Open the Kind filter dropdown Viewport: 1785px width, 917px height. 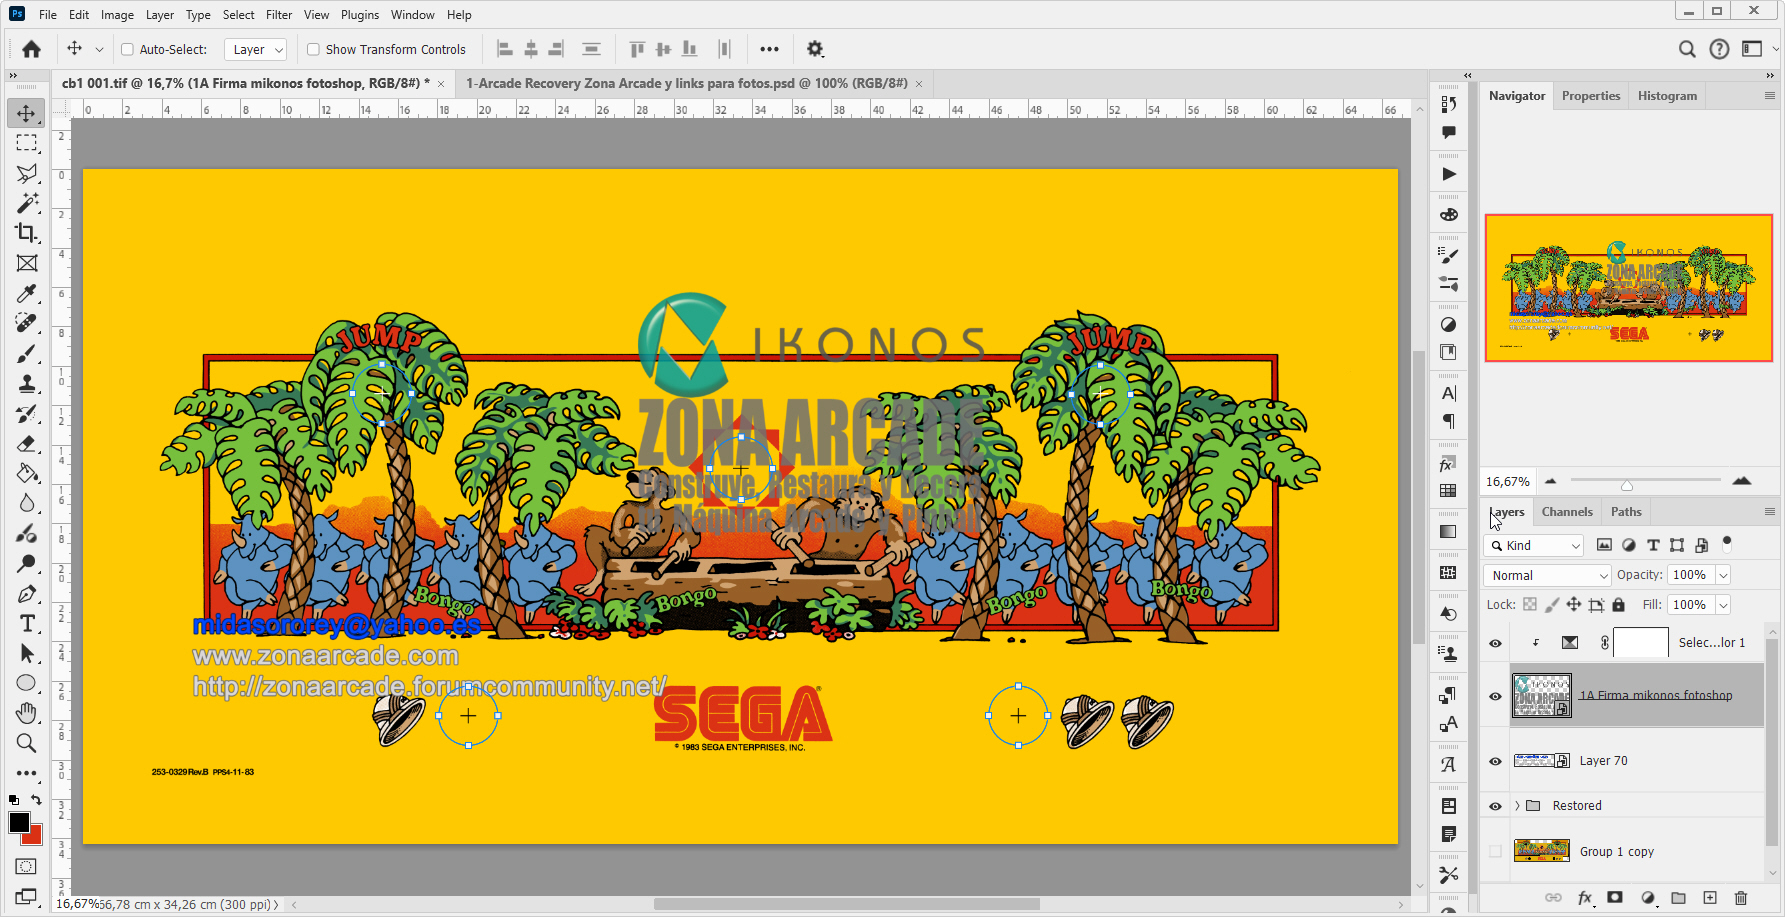coord(1534,545)
